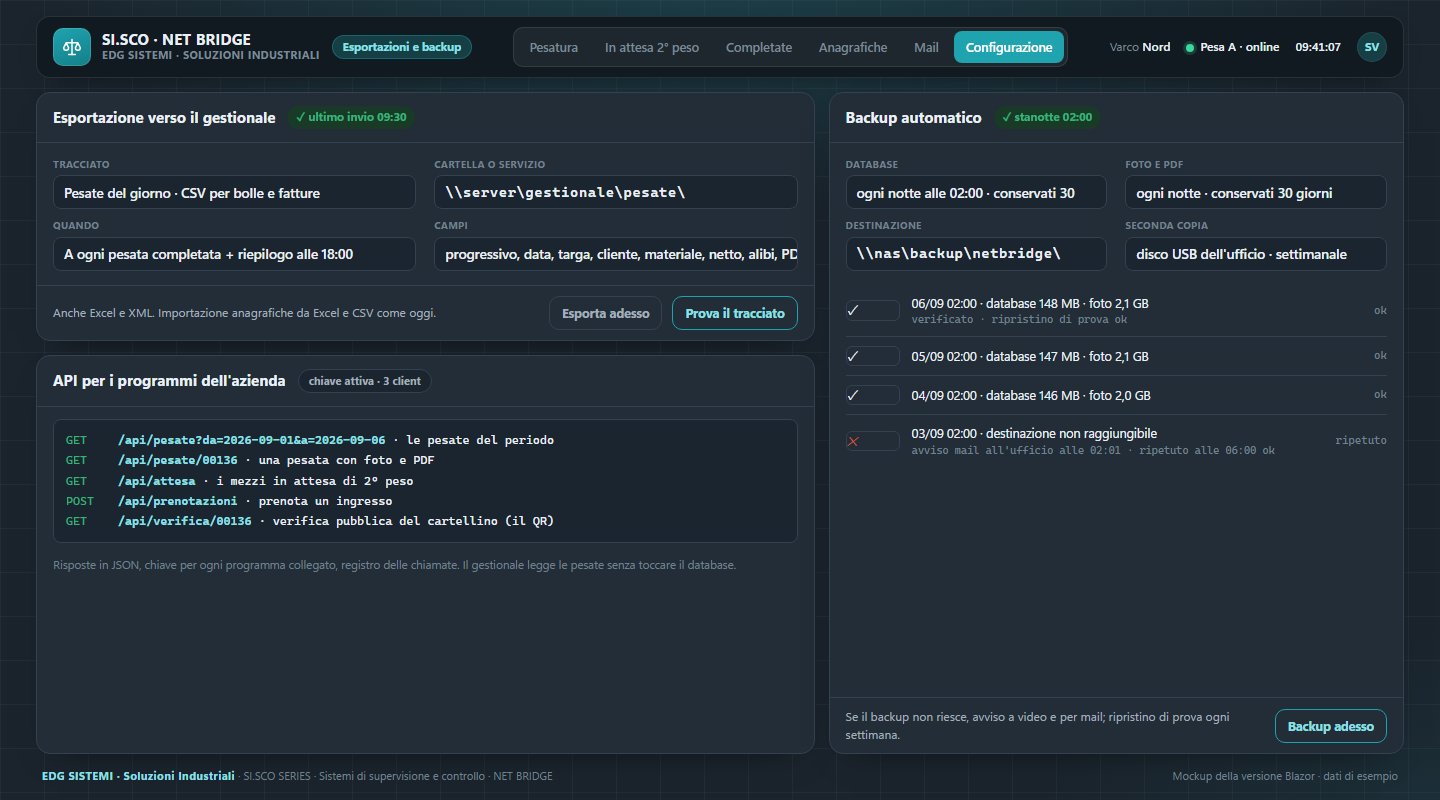Open the In attesa 2° peso tab
The image size is (1440, 800).
[652, 47]
